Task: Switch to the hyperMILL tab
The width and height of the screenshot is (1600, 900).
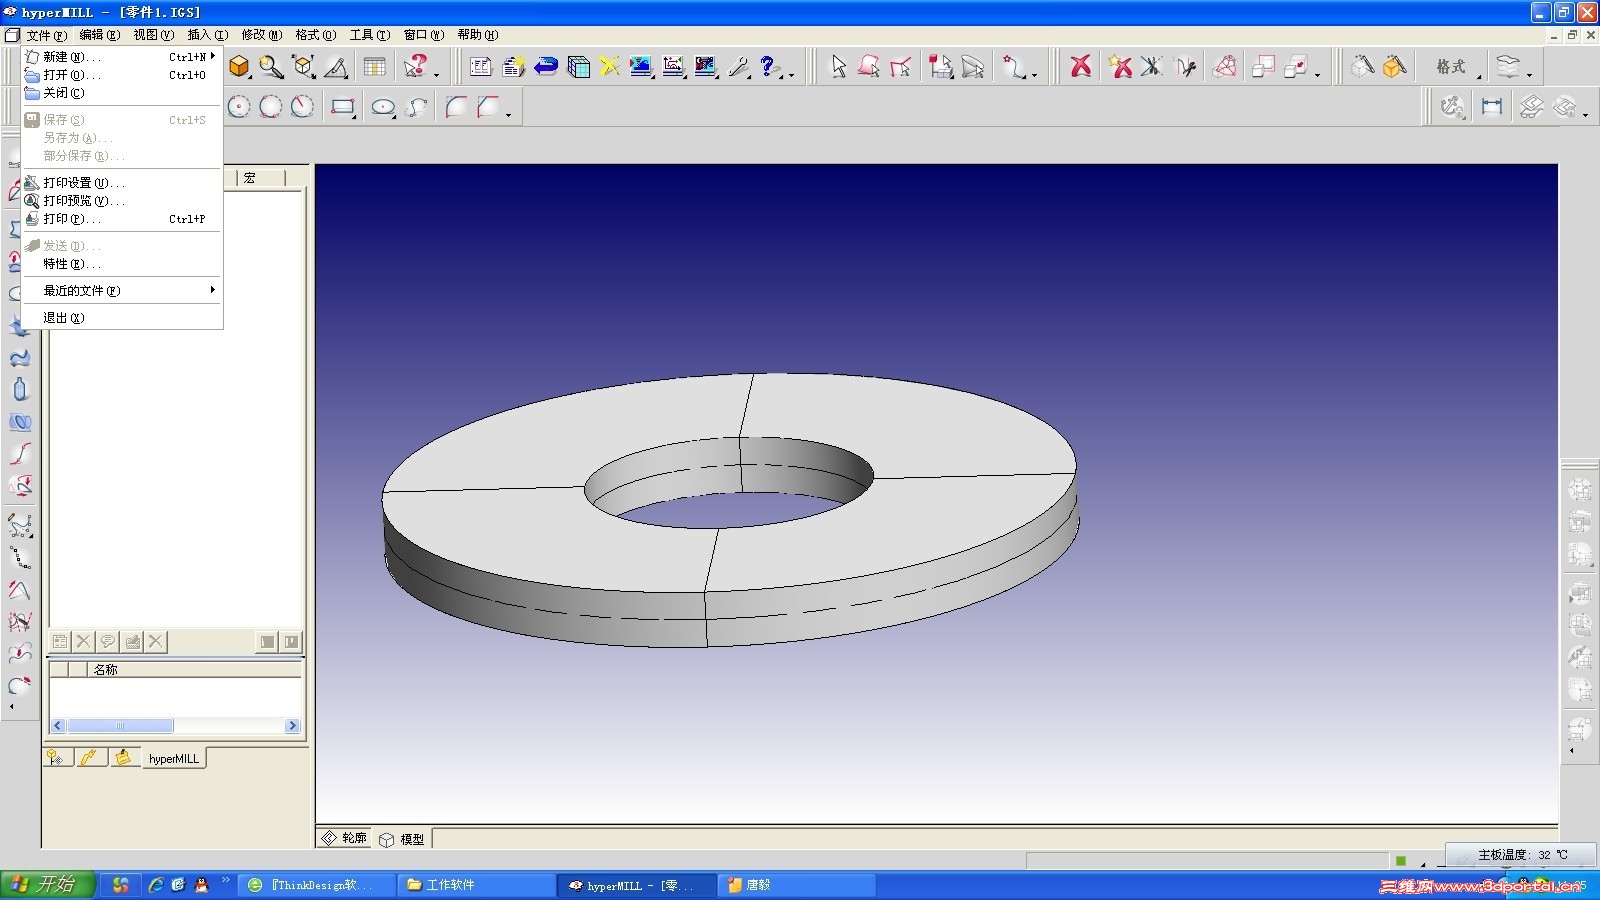Action: tap(173, 758)
